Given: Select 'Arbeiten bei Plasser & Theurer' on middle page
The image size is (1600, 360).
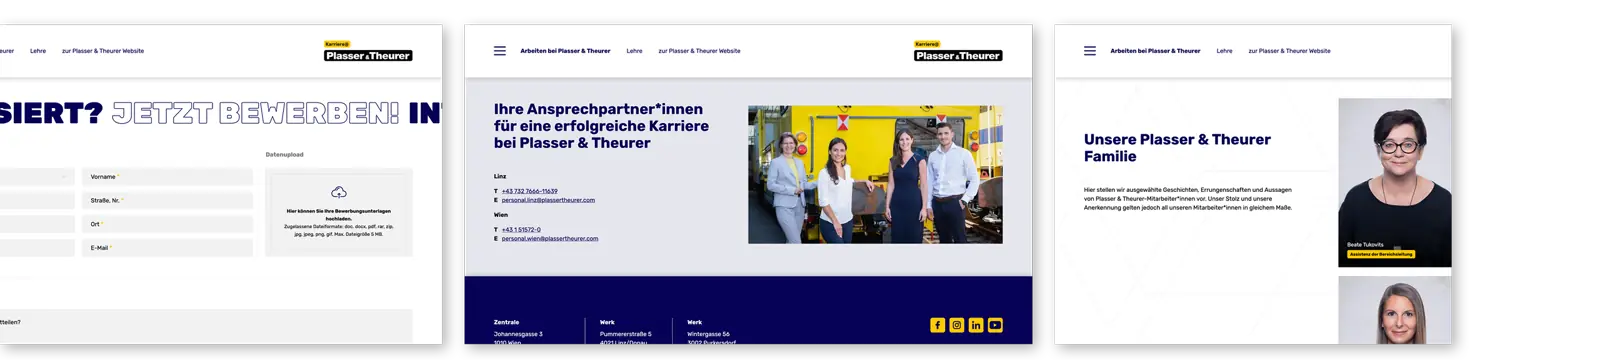Looking at the screenshot, I should pos(565,51).
